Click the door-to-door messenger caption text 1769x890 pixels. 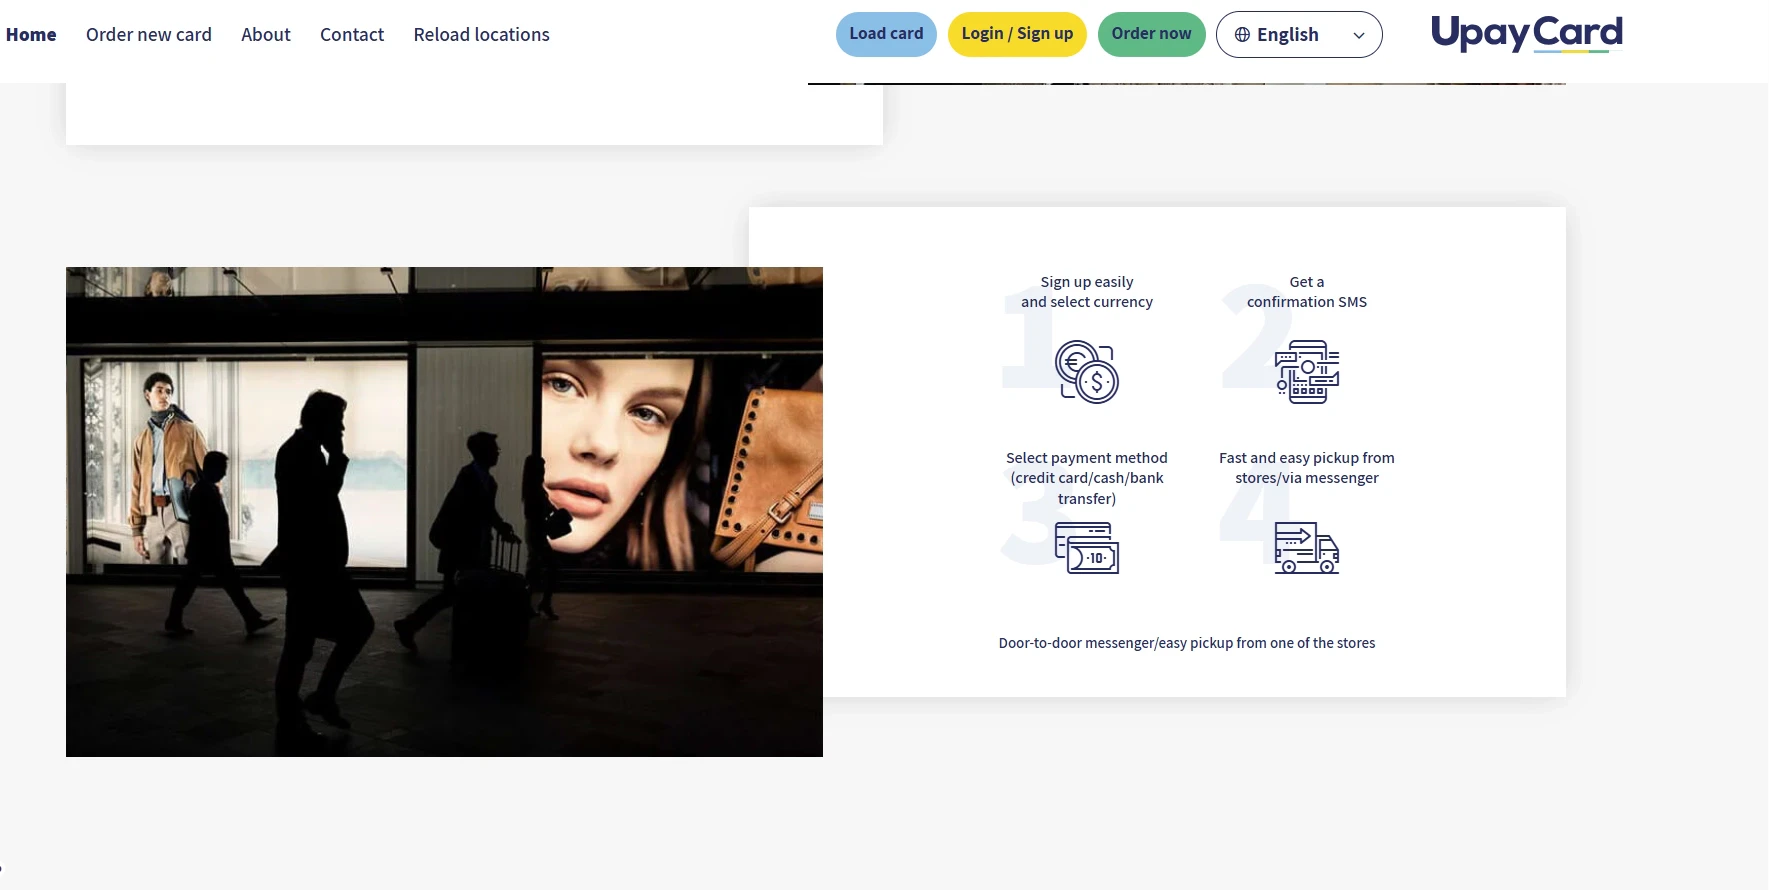coord(1186,643)
